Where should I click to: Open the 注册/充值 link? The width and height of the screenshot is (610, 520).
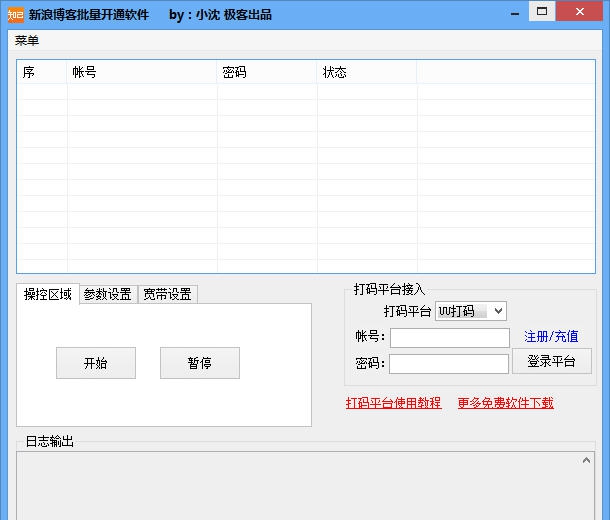click(x=551, y=337)
